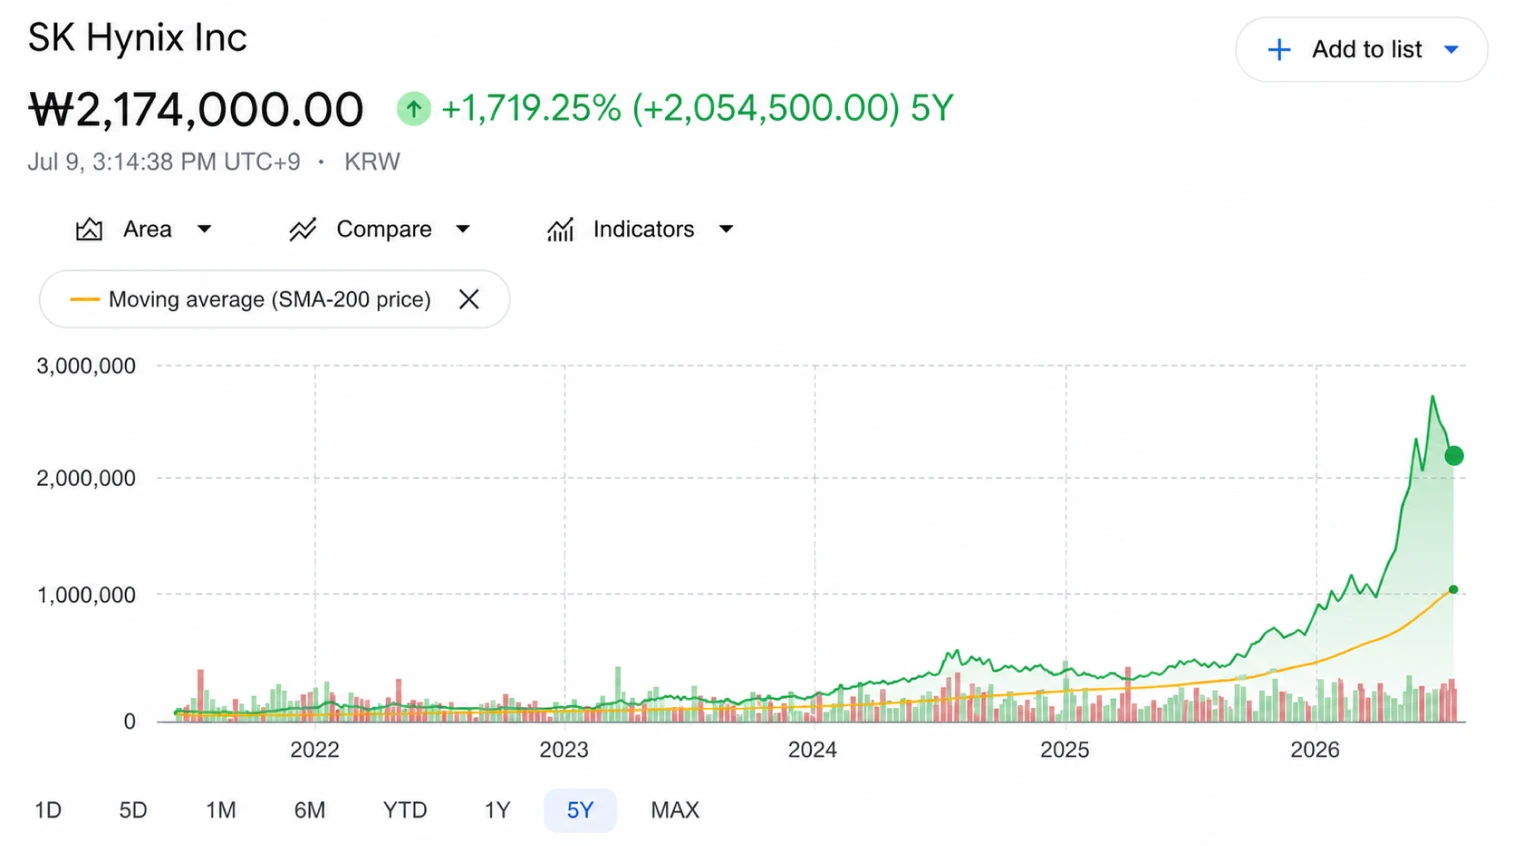
Task: Click the Moving average (SMA-200 price) label
Action: click(270, 299)
